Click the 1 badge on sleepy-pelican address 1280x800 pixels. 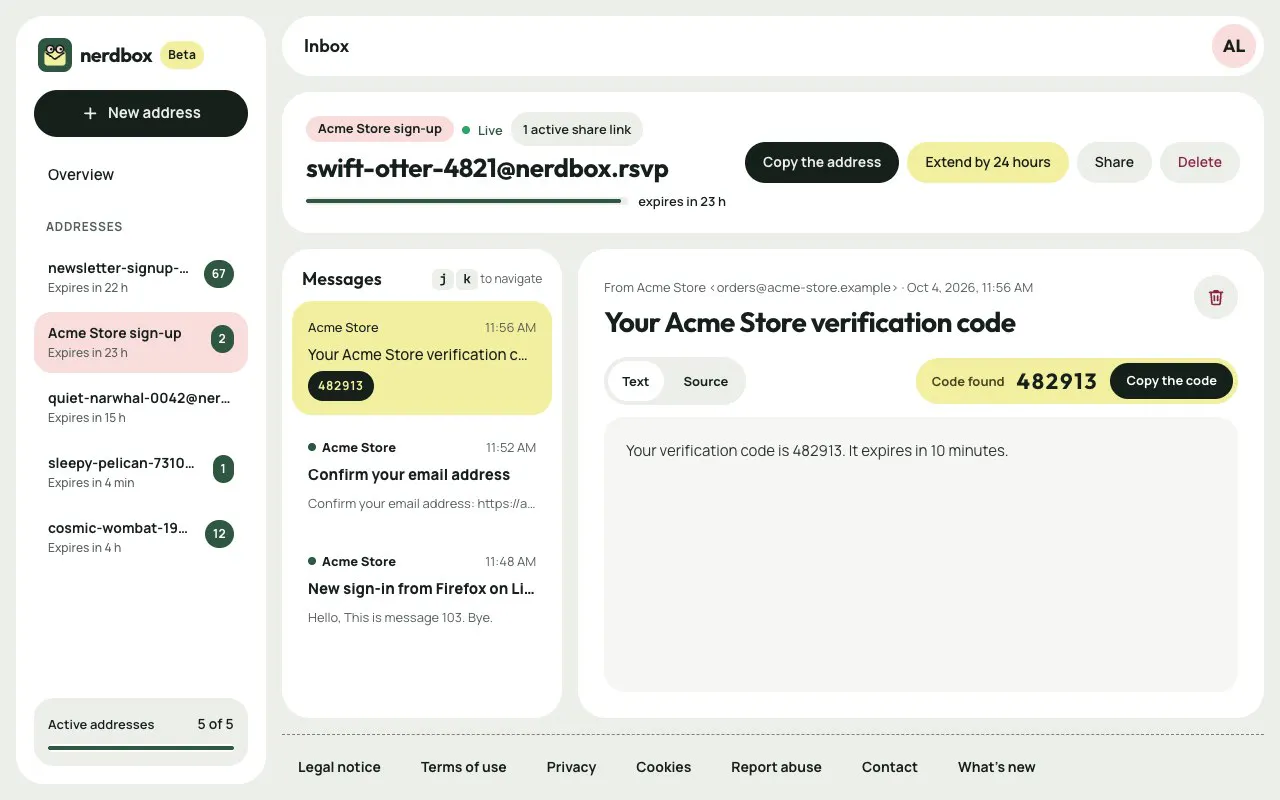coord(223,469)
